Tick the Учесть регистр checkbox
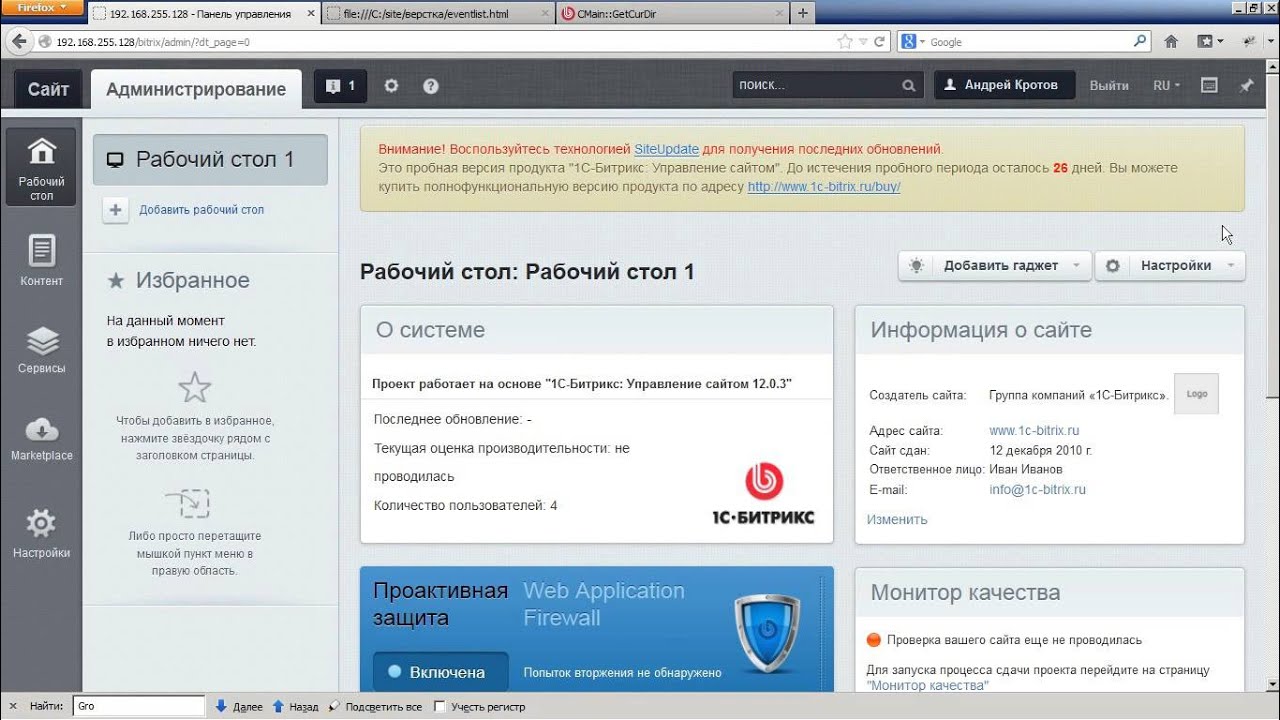 click(439, 706)
